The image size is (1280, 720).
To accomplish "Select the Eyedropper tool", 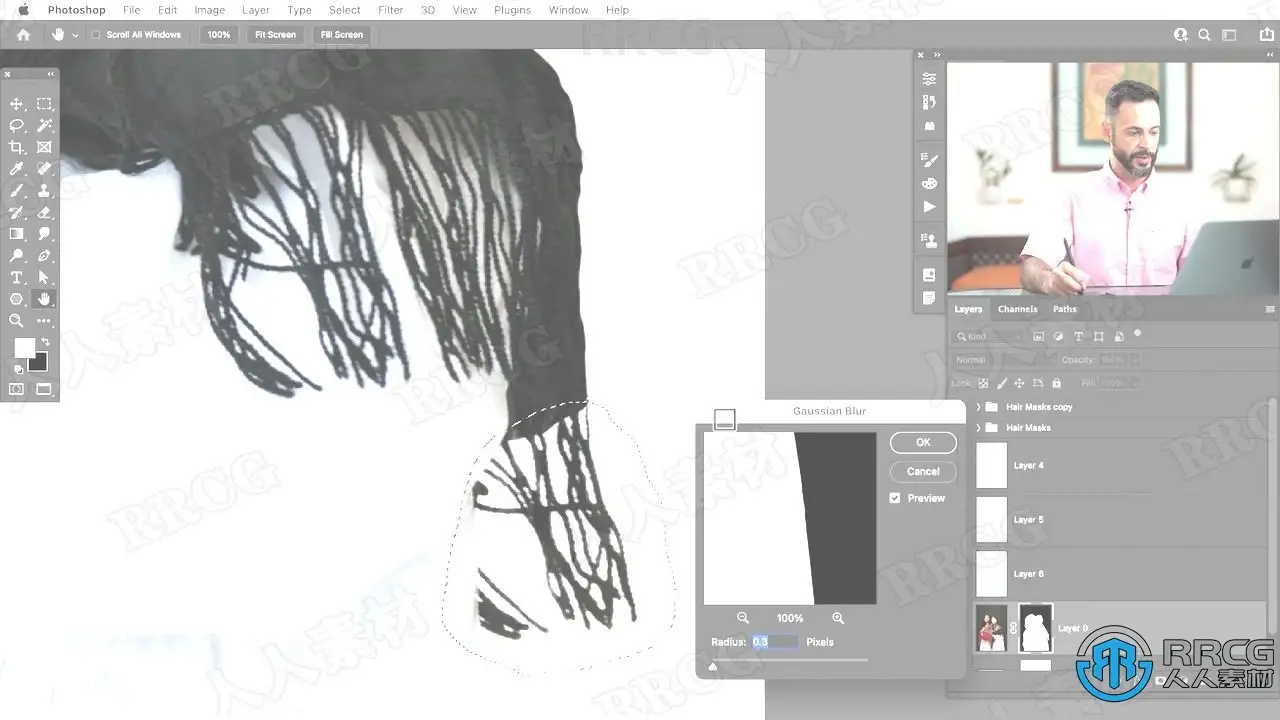I will [x=17, y=169].
